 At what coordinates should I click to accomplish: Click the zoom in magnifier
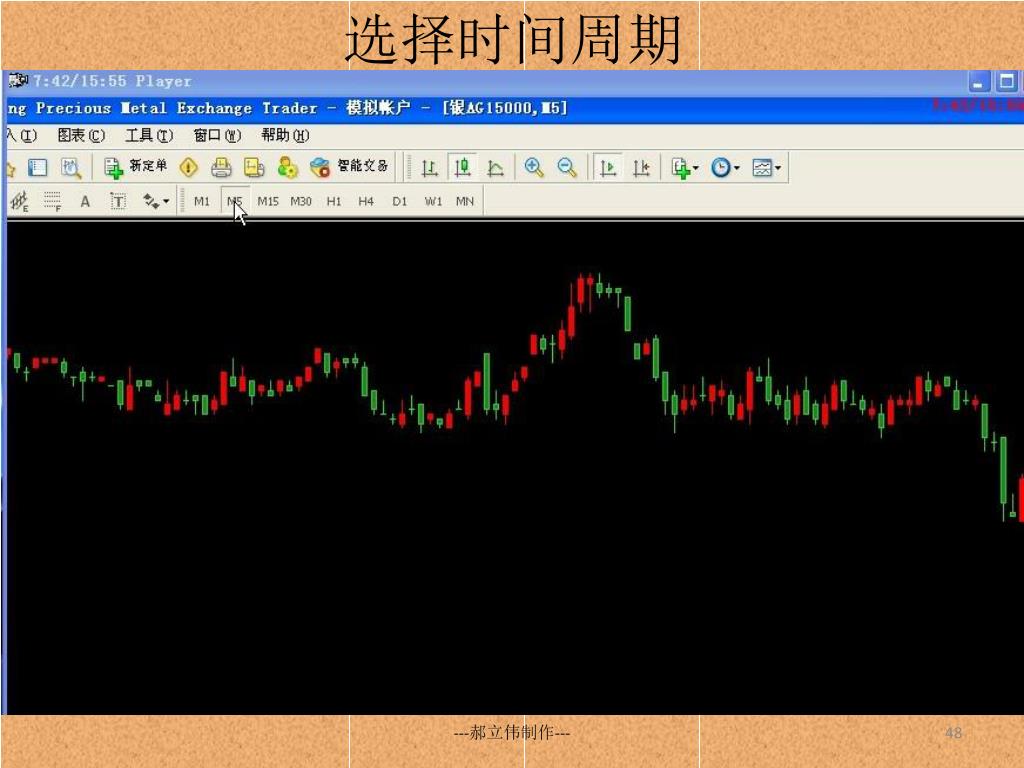coord(534,168)
